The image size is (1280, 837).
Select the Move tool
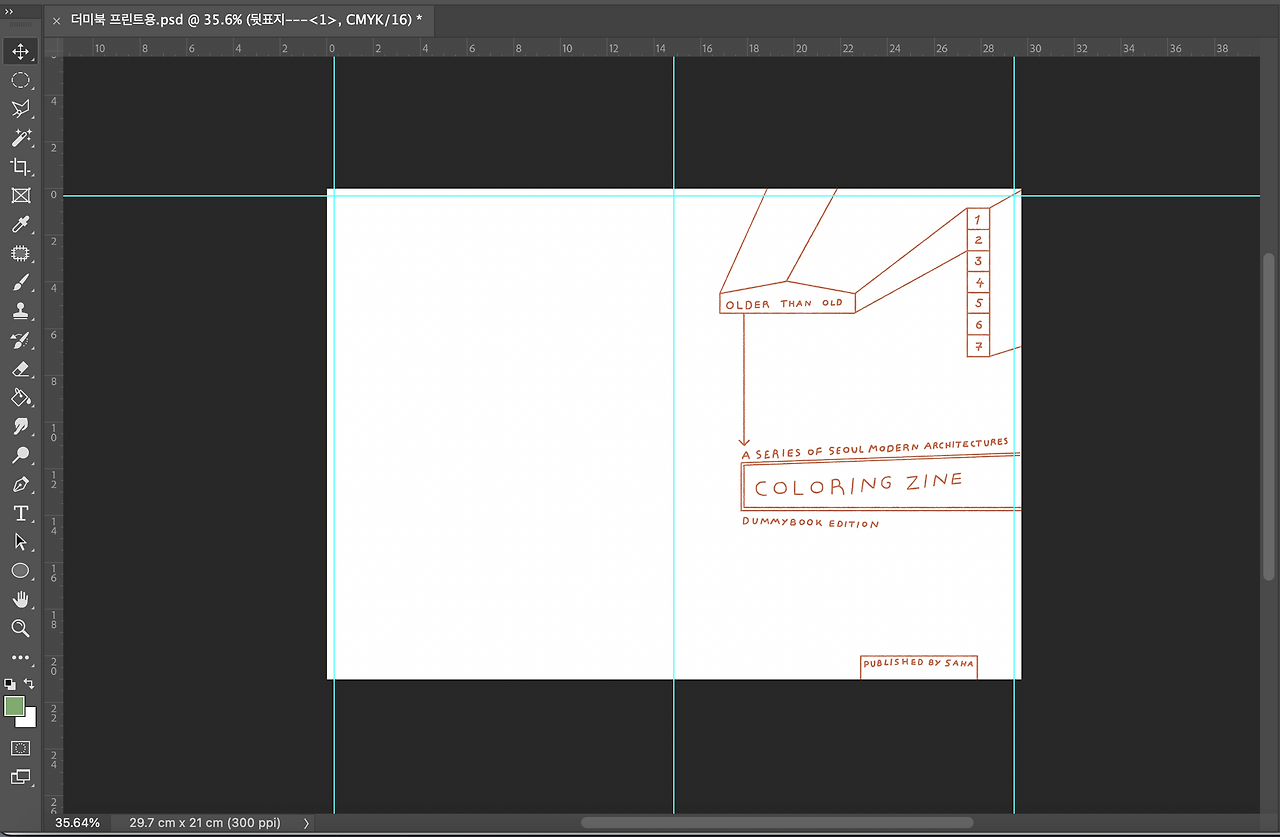click(20, 51)
